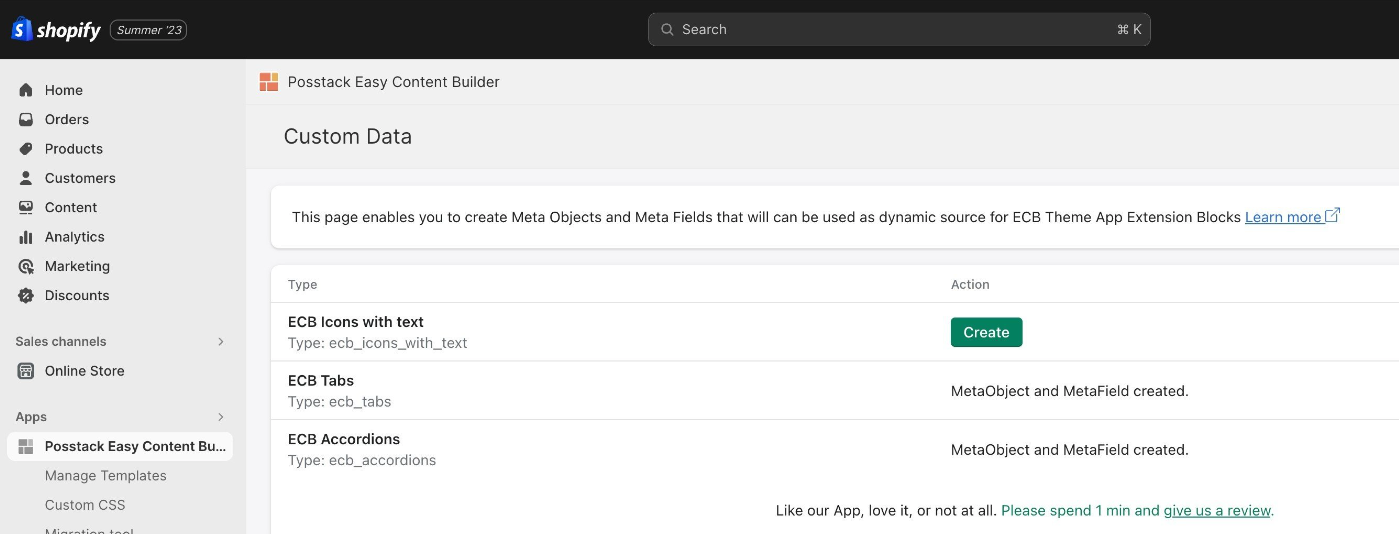Click the Analytics bar chart icon
1399x534 pixels.
pyautogui.click(x=26, y=237)
